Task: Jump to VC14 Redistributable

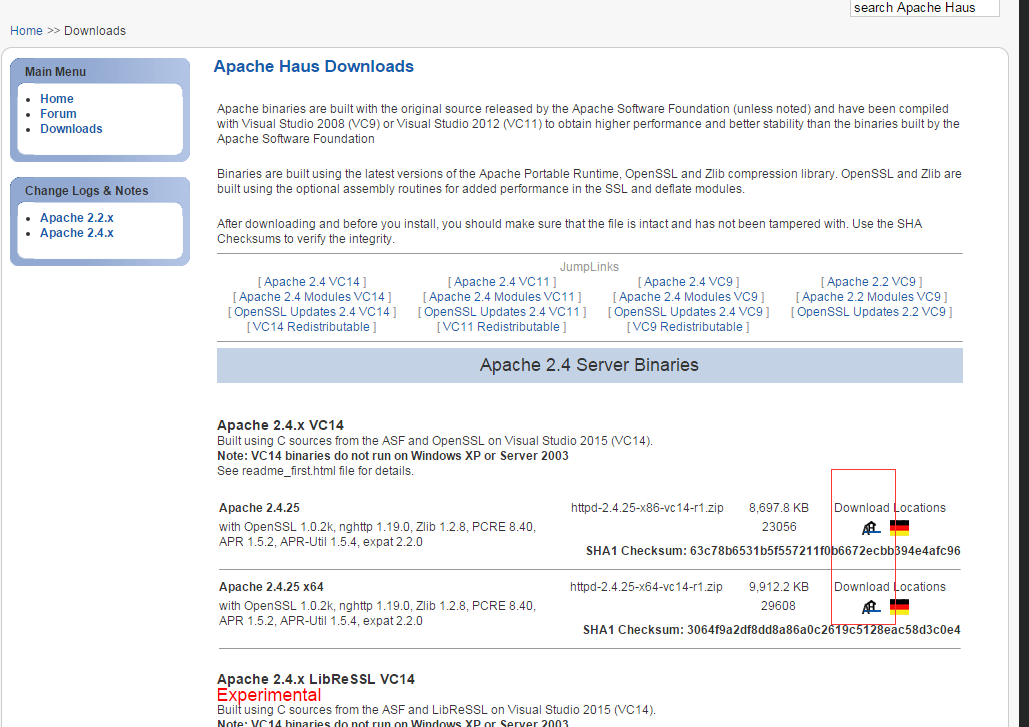Action: (x=311, y=327)
